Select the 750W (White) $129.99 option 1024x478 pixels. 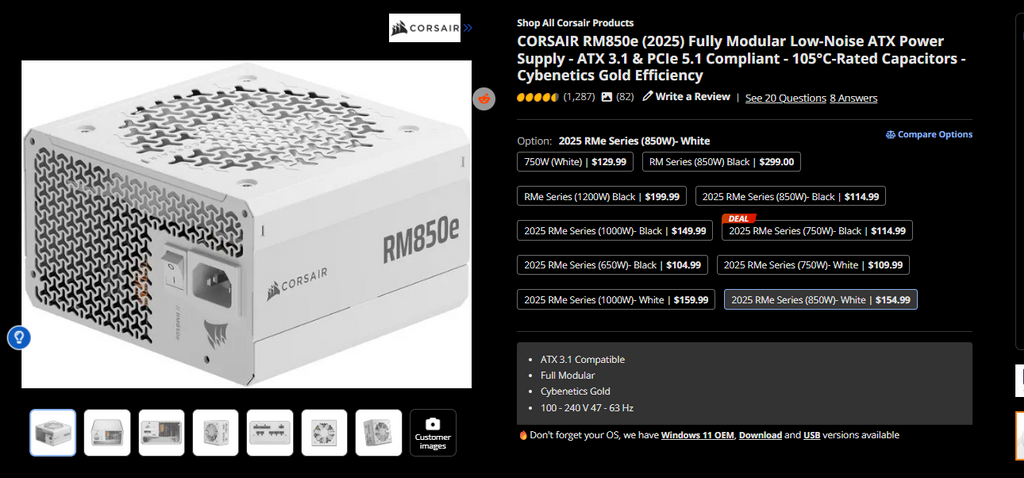[x=575, y=162]
